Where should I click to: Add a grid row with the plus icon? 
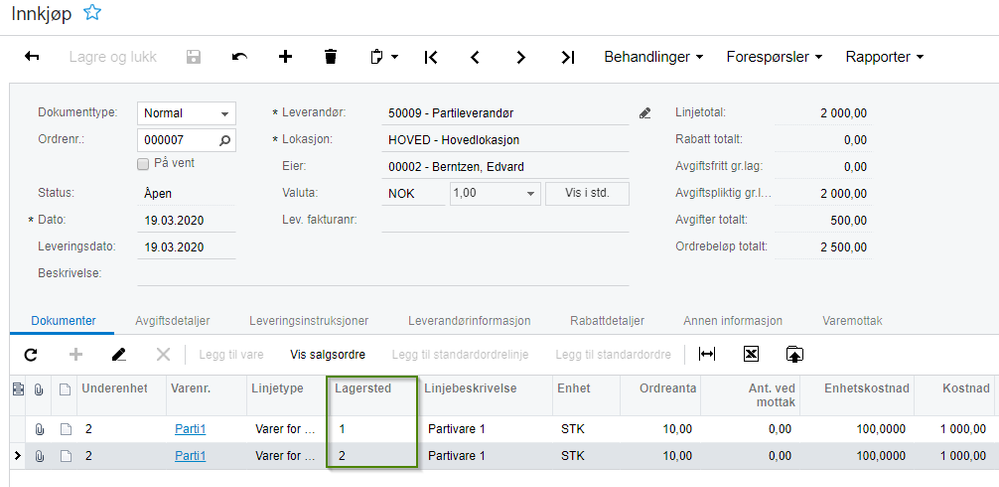[x=76, y=354]
